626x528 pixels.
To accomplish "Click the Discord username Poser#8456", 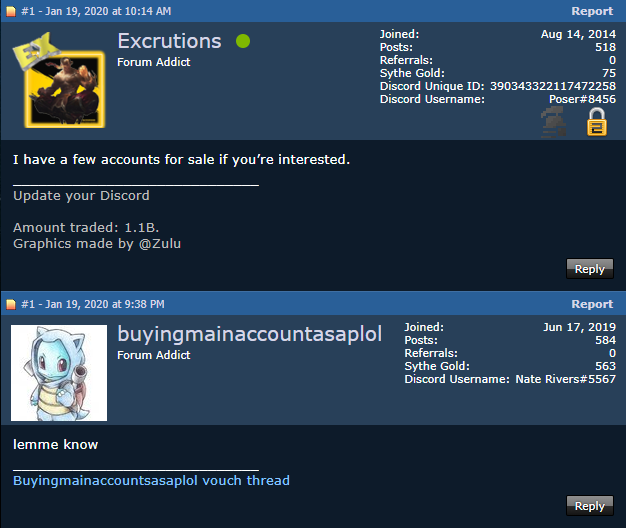I will tap(582, 99).
